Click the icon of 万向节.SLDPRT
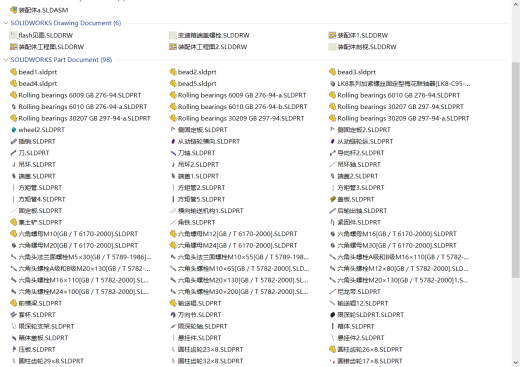 coord(173,315)
